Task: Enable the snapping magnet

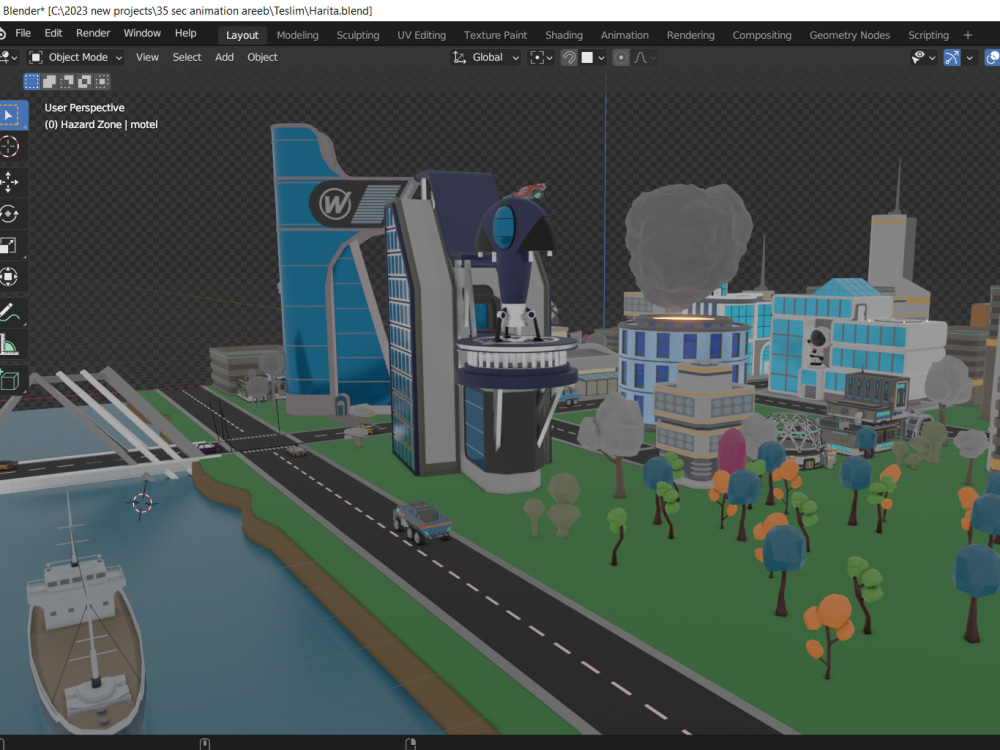Action: [569, 57]
